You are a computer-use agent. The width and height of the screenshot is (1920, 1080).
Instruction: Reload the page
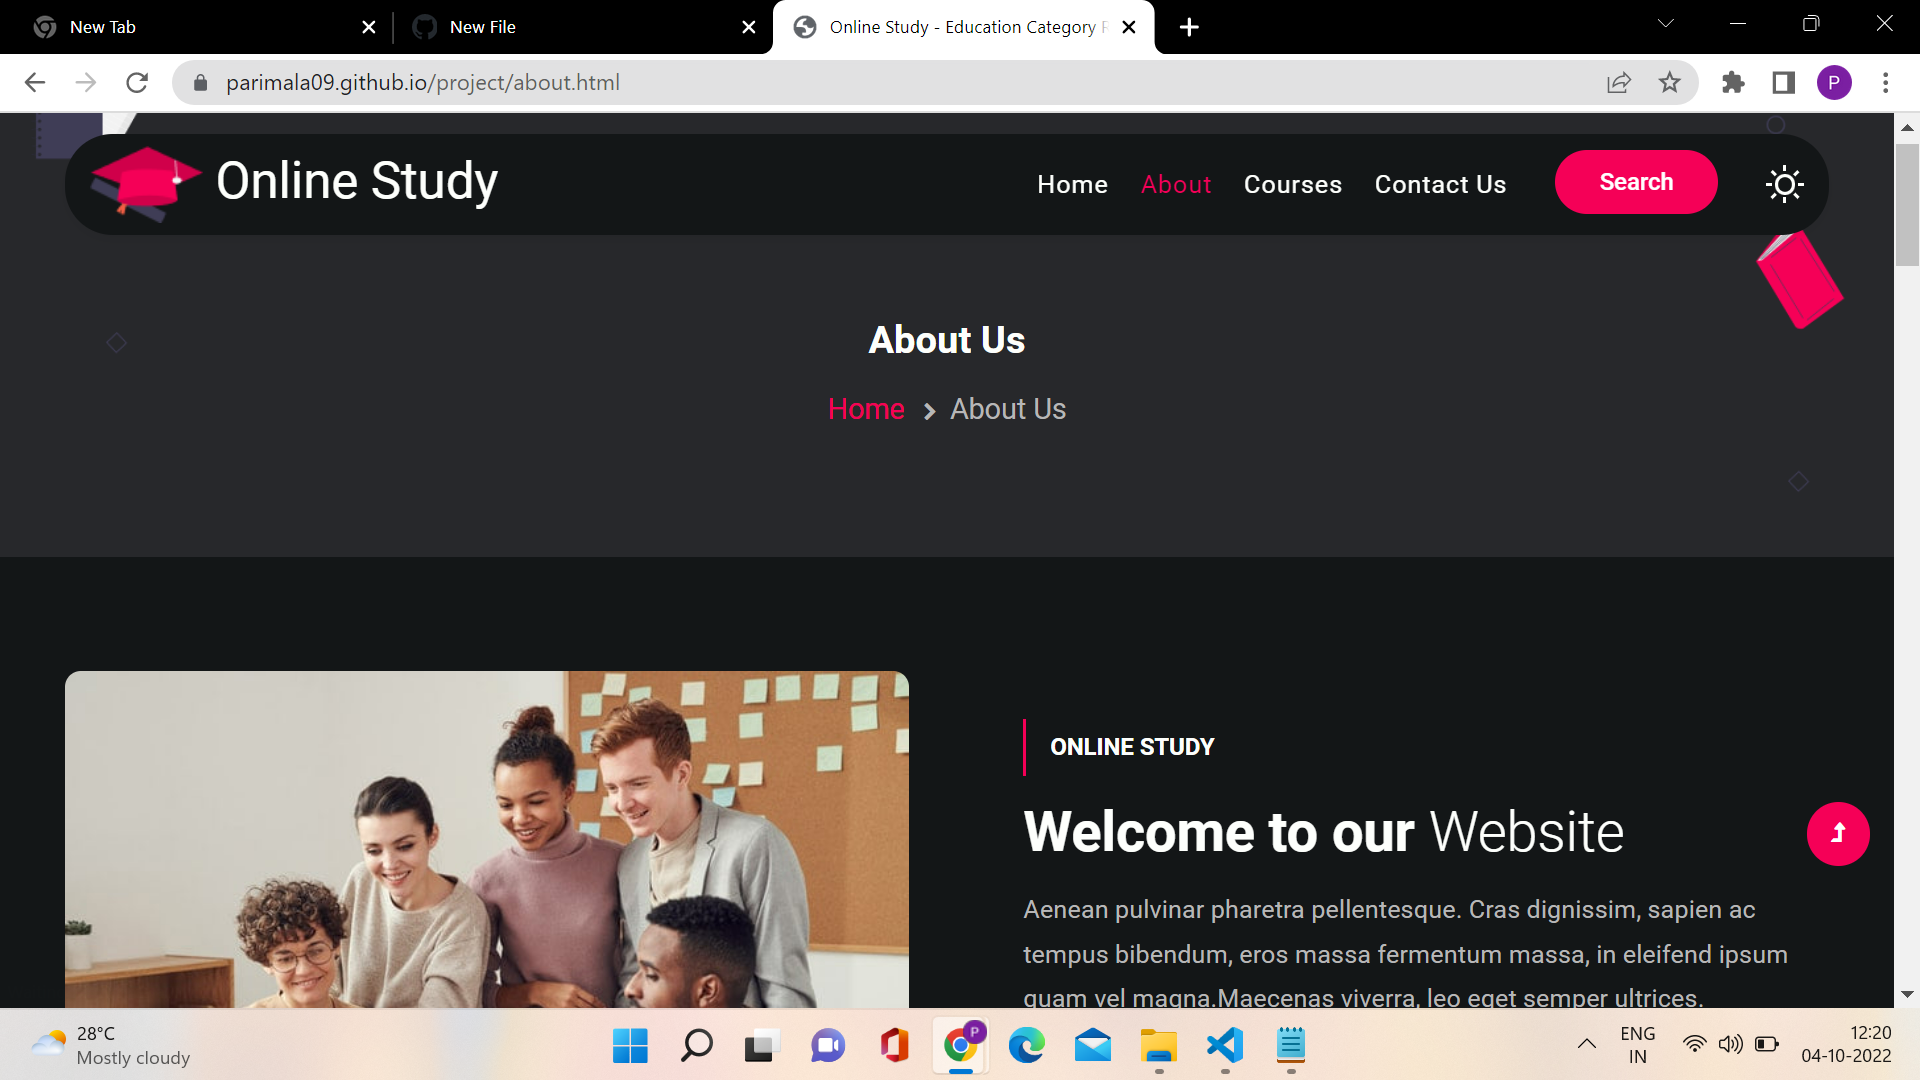coord(137,83)
